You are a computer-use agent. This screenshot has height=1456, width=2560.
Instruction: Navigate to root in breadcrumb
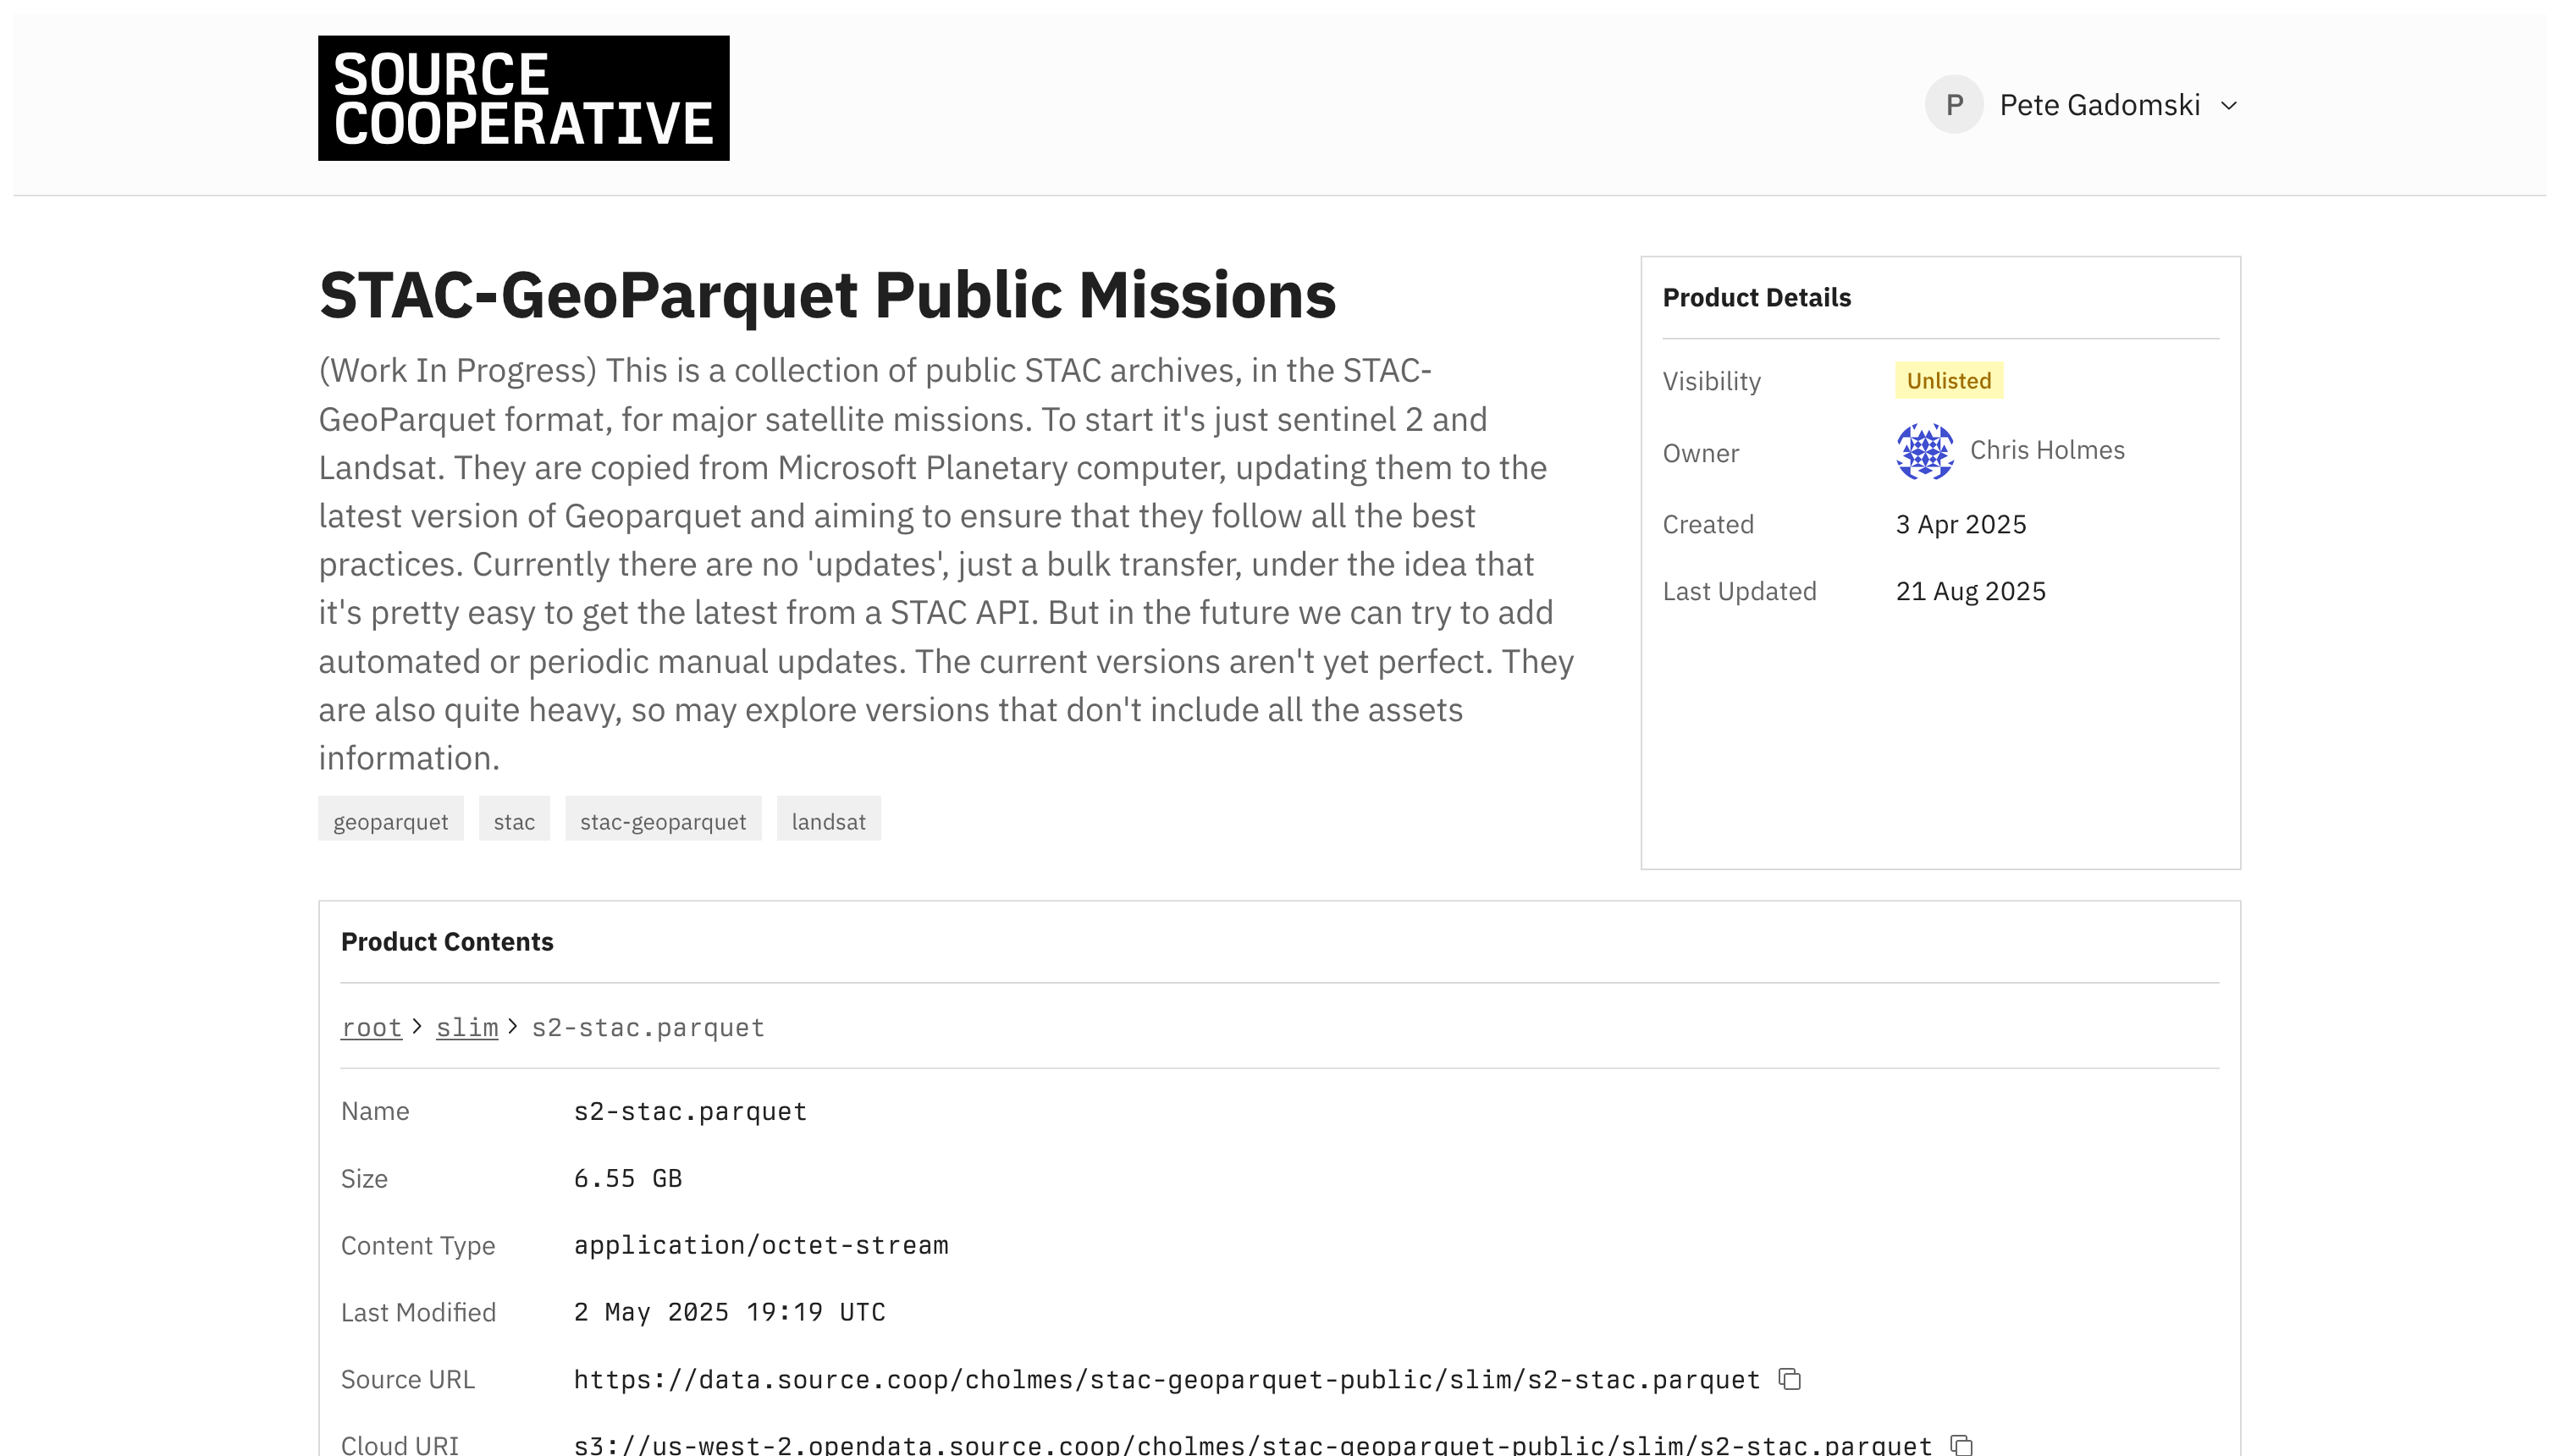point(371,1027)
